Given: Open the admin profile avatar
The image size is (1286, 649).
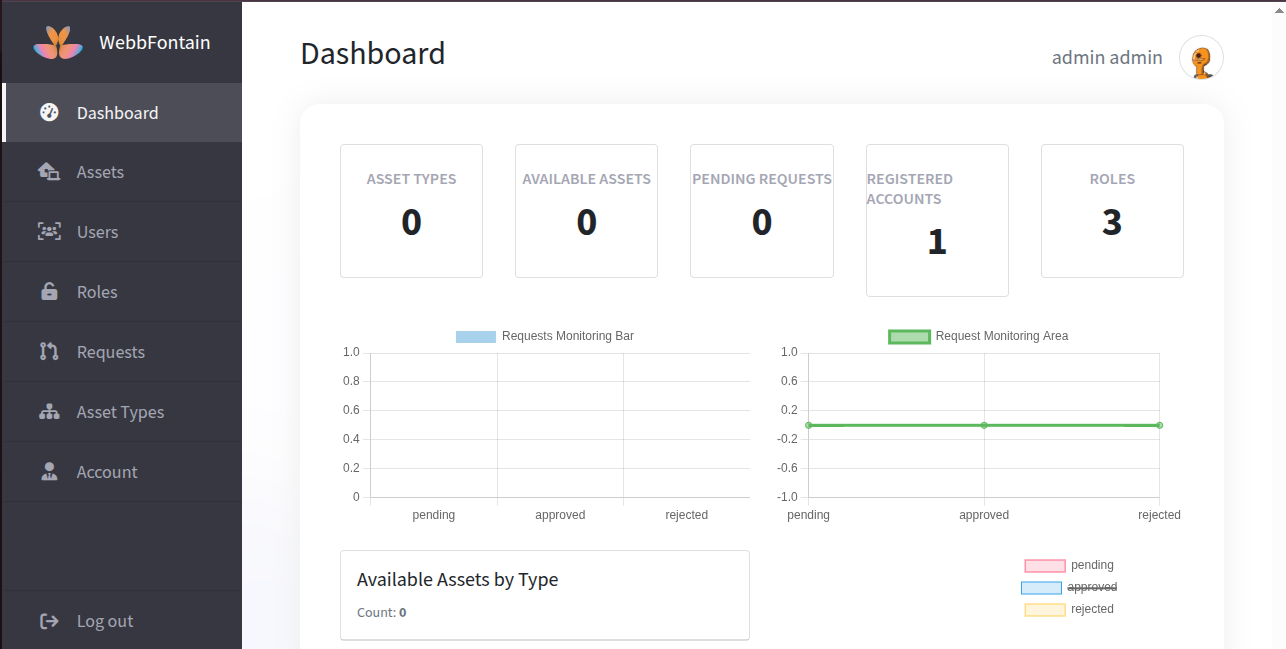Looking at the screenshot, I should tap(1201, 58).
